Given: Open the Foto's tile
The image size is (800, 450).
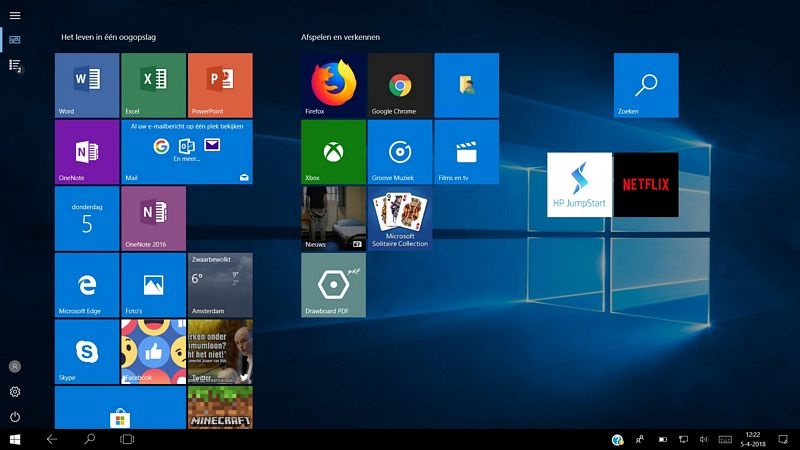Looking at the screenshot, I should click(x=154, y=285).
